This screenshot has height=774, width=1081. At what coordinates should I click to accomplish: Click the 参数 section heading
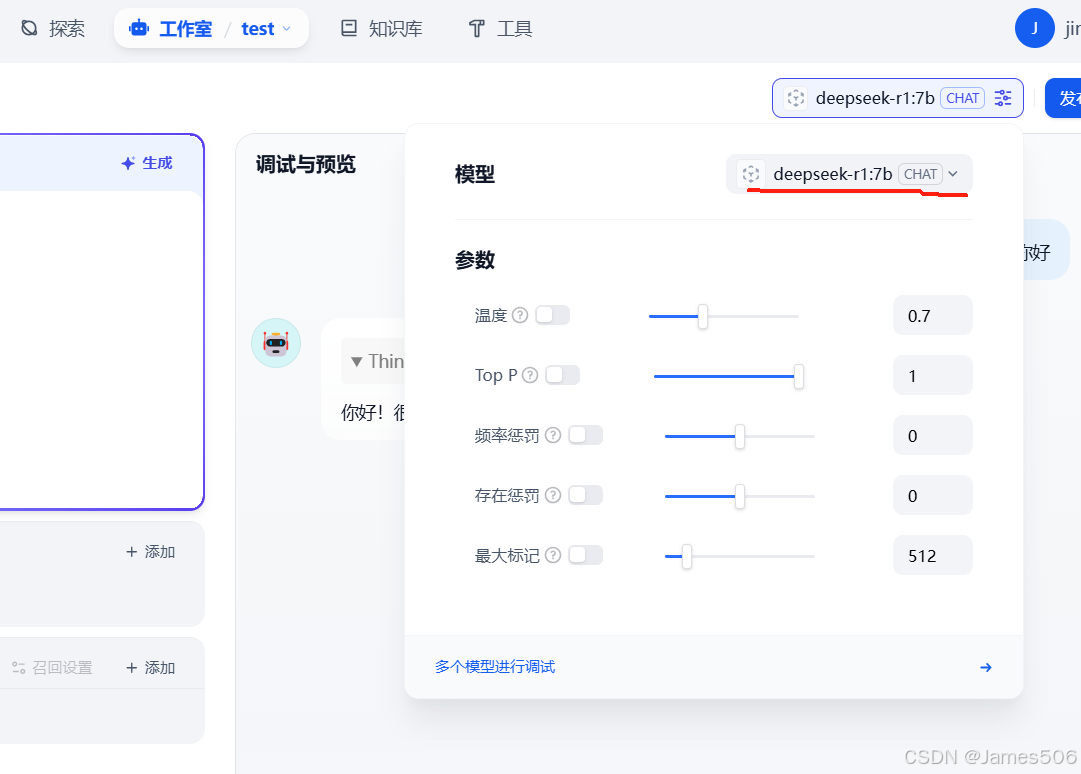[475, 260]
